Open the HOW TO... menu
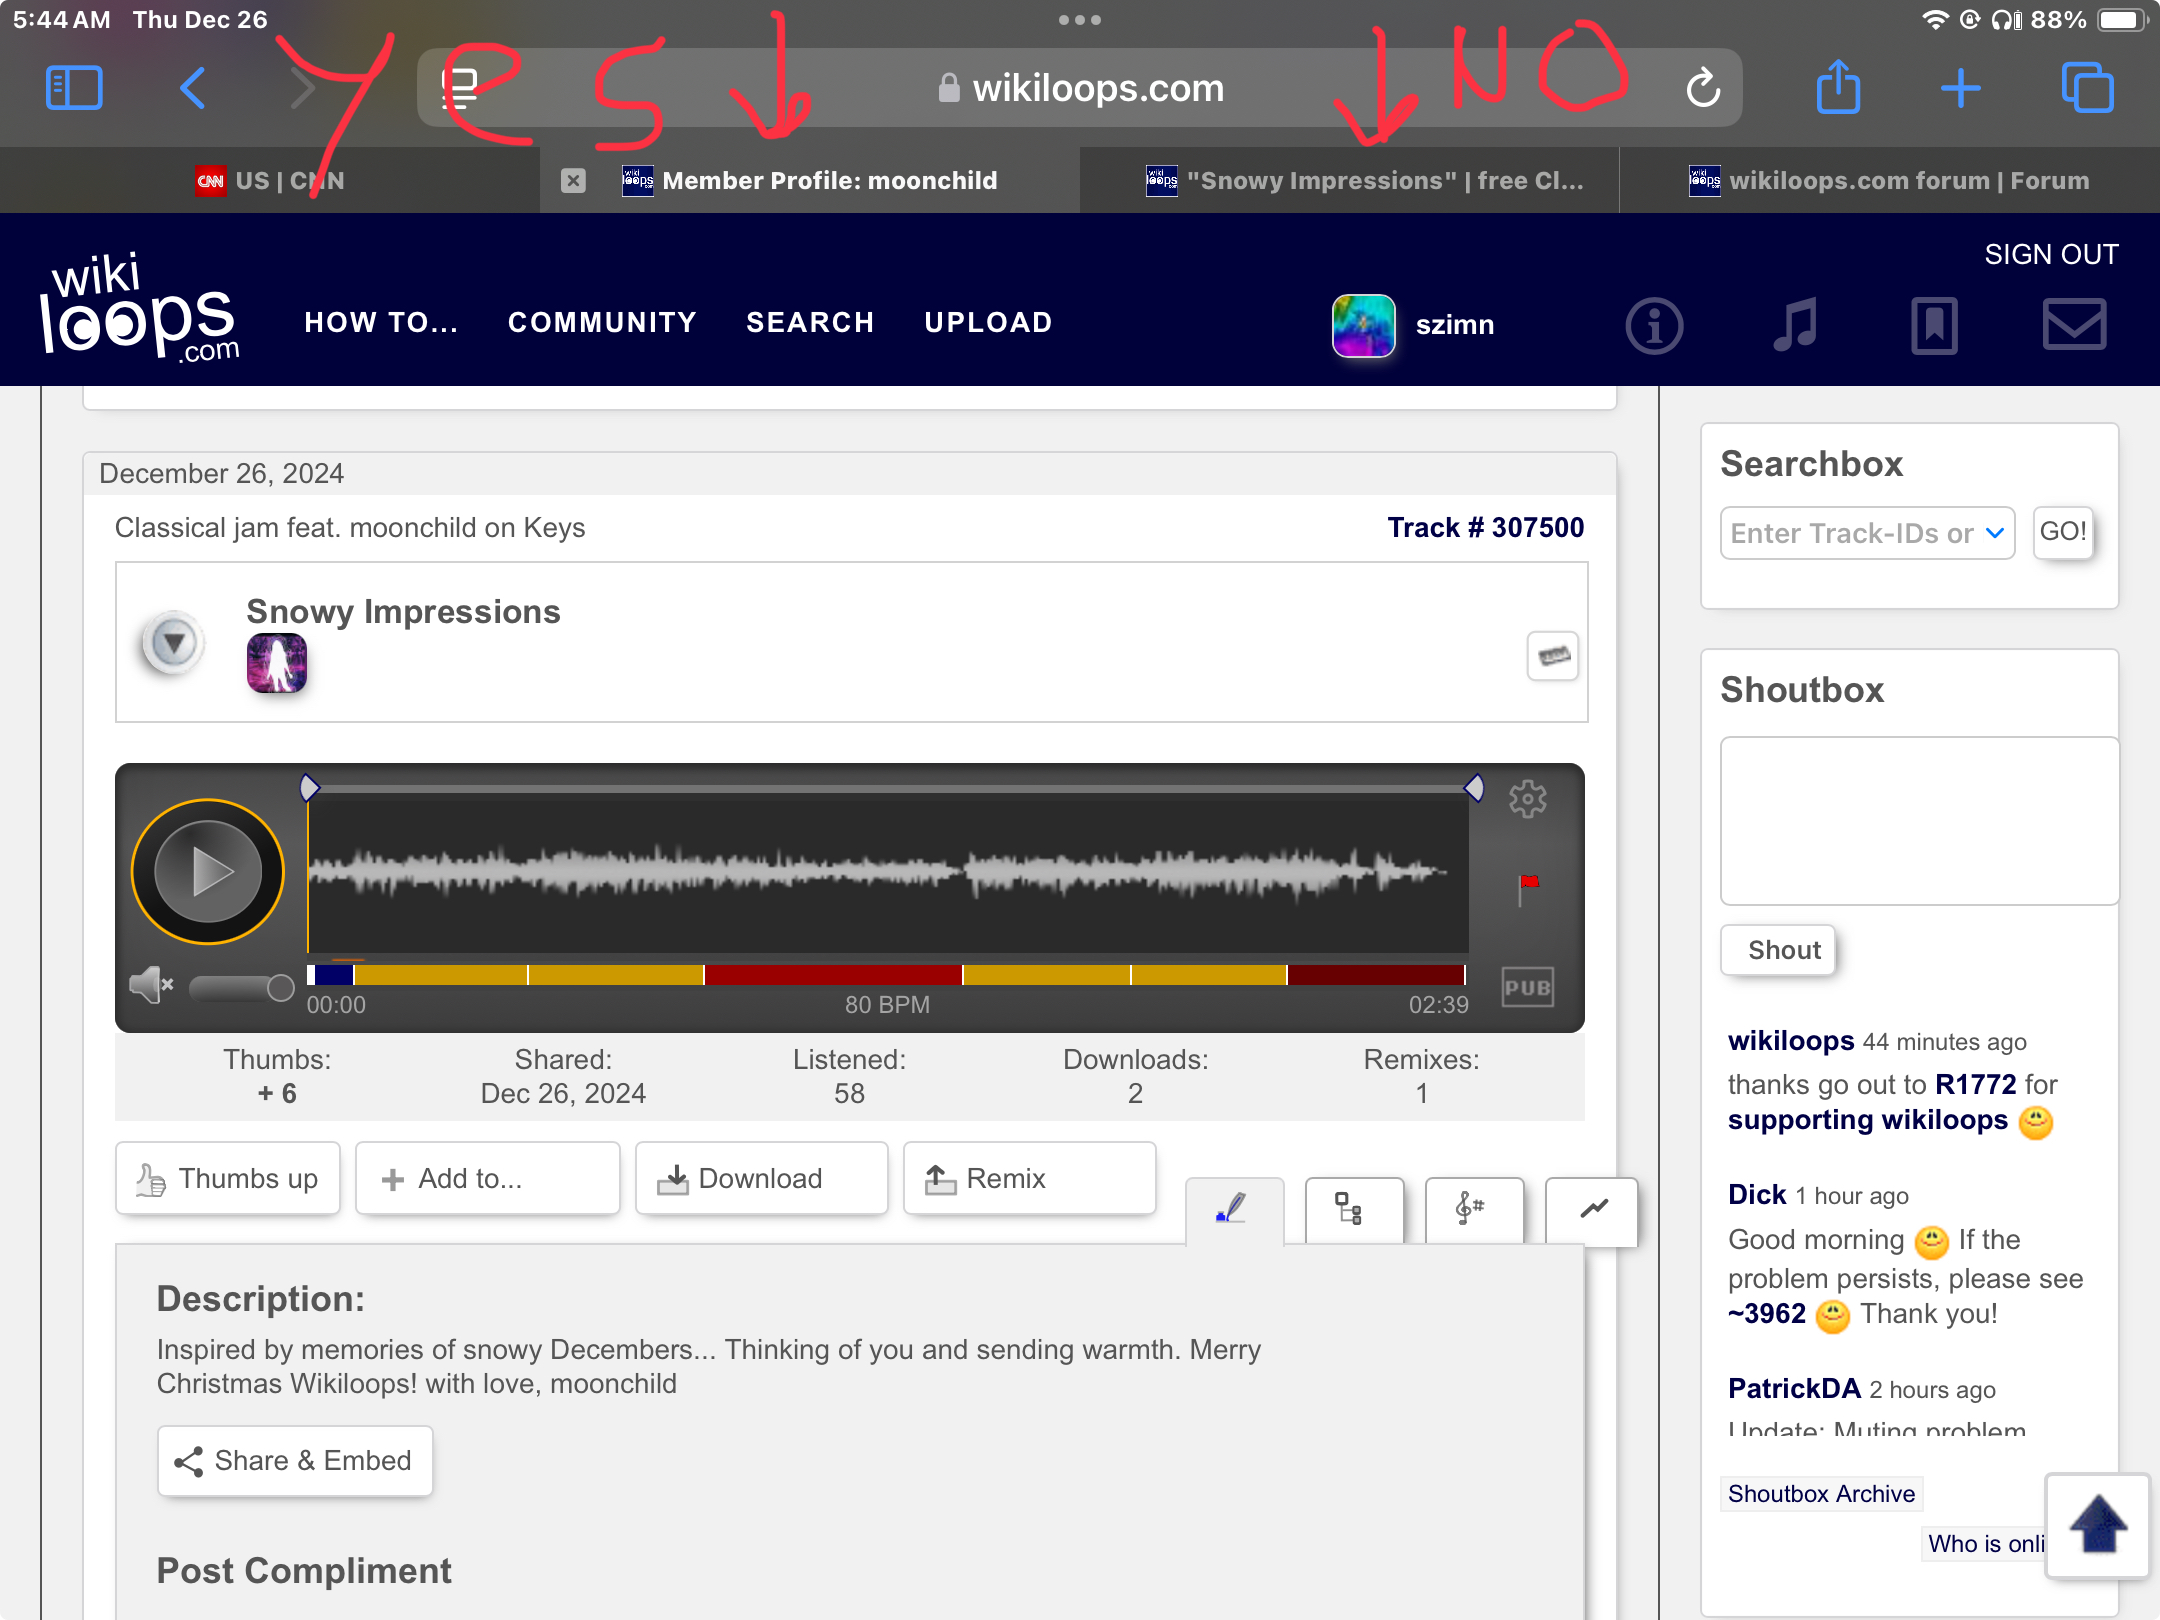This screenshot has height=1620, width=2160. 381,322
